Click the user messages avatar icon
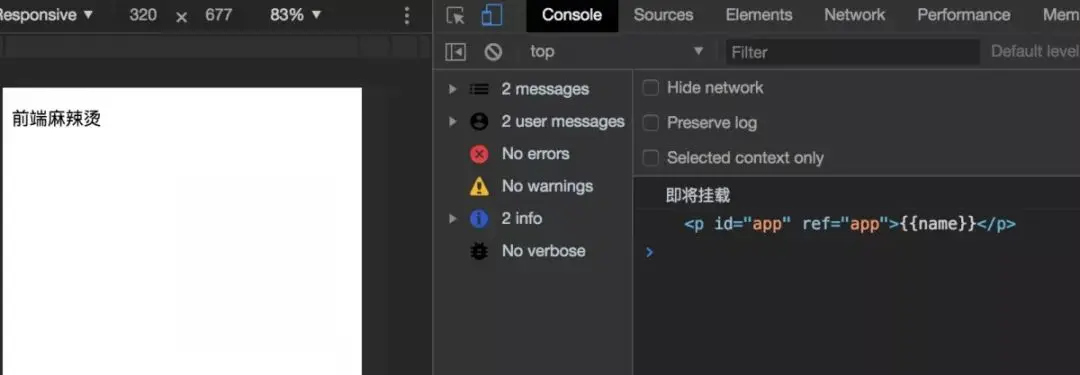 (x=479, y=121)
